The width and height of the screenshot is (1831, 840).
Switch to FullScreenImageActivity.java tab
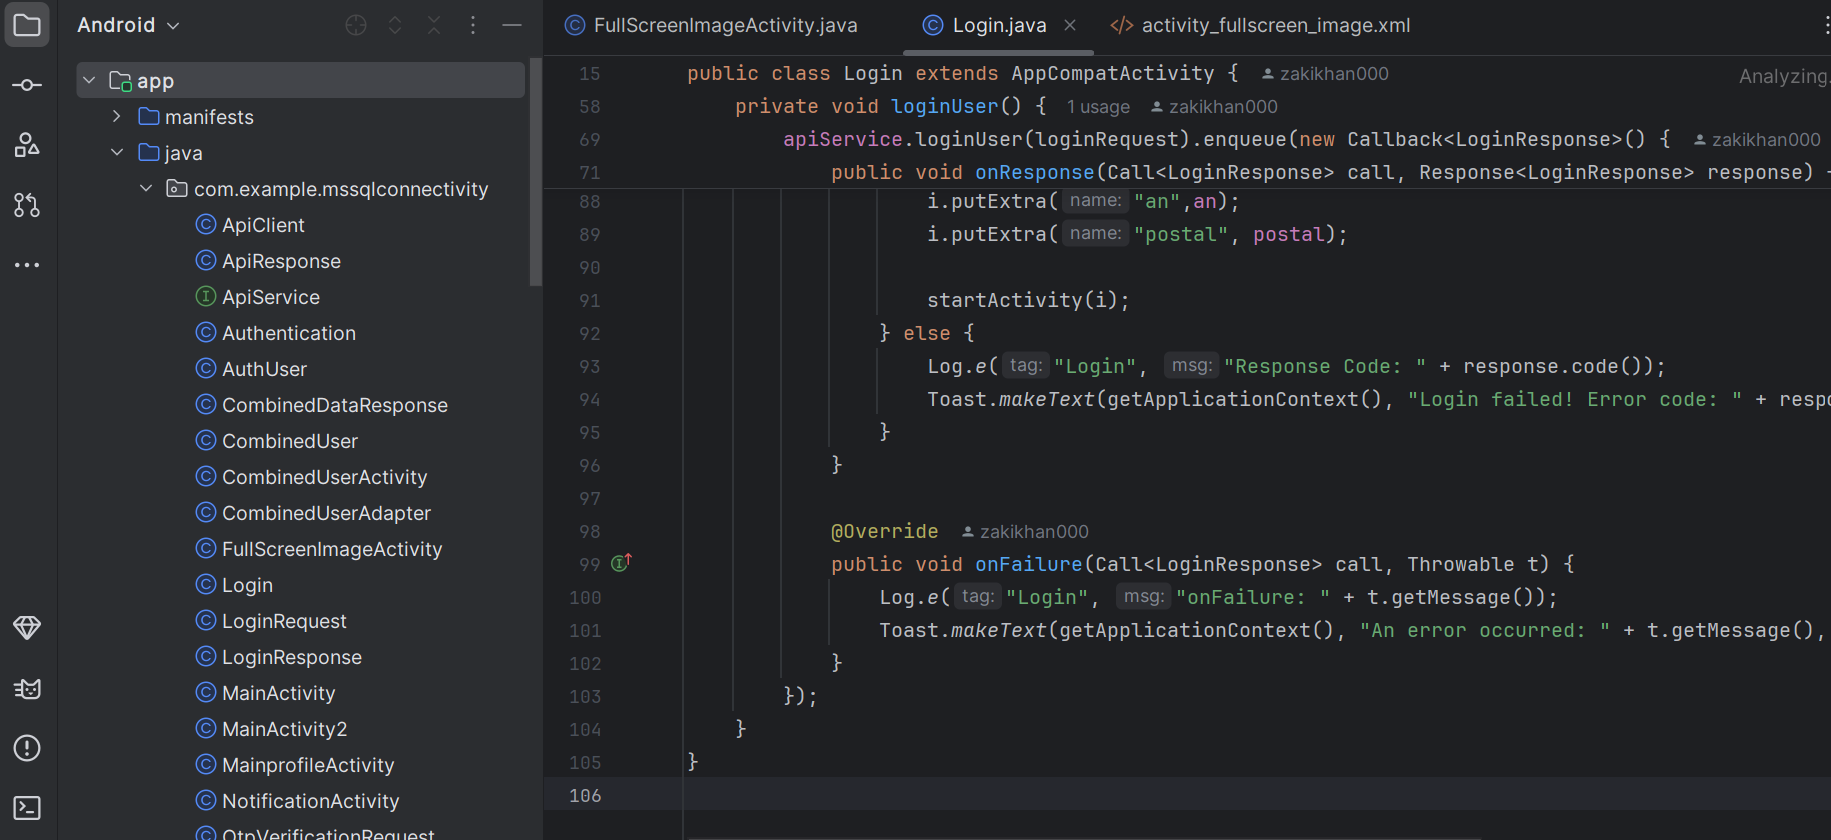pyautogui.click(x=711, y=25)
